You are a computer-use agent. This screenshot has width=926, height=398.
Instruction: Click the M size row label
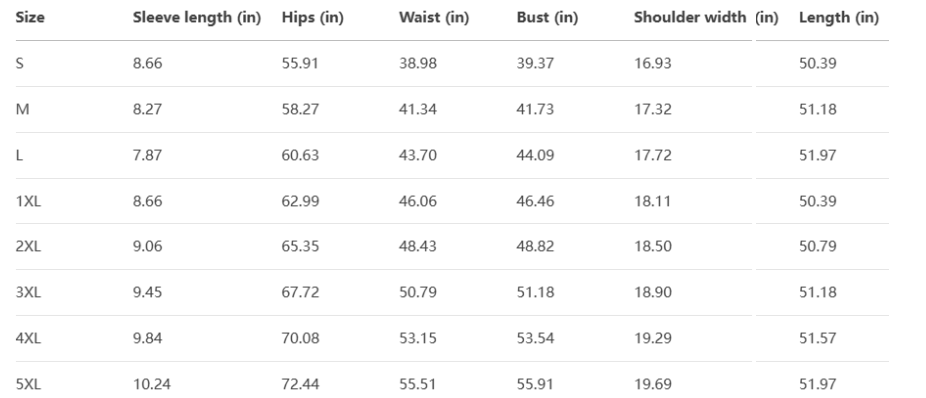pyautogui.click(x=22, y=109)
